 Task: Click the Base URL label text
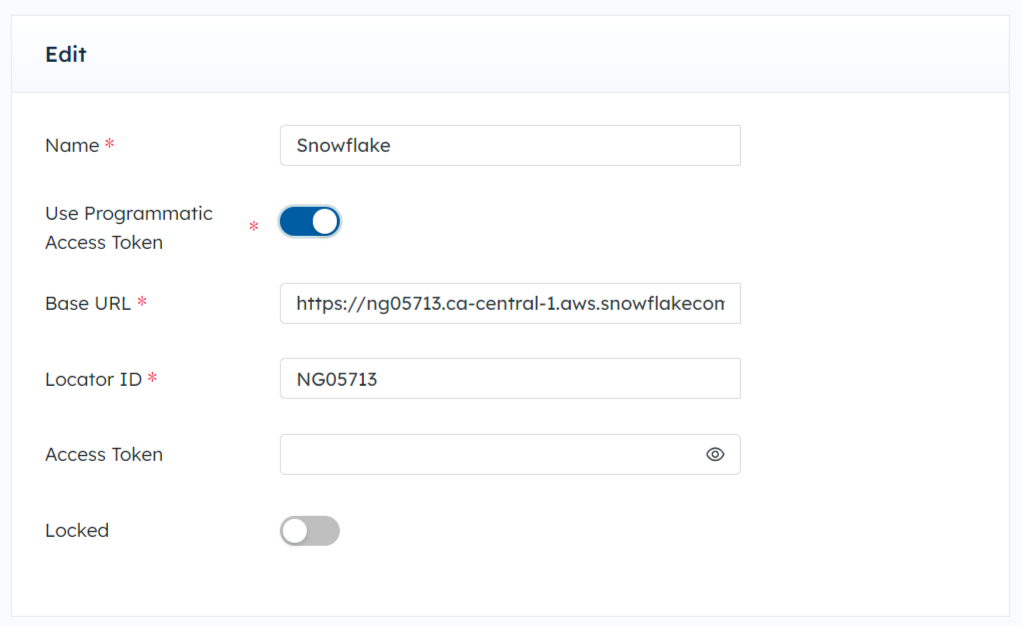pos(88,304)
